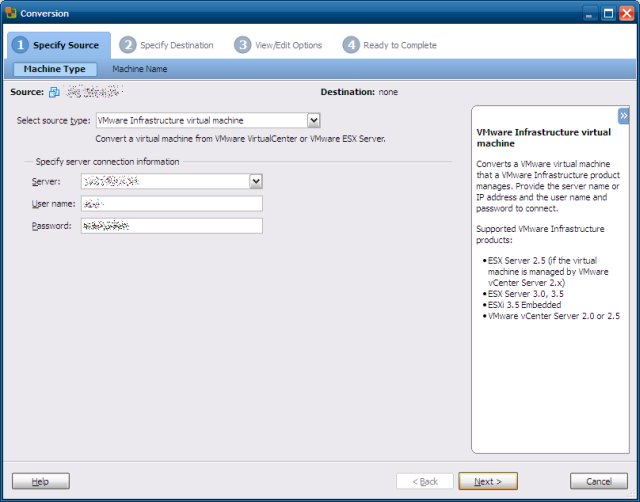This screenshot has height=502, width=640.
Task: Select the Machine Type sub-tab
Action: tap(55, 69)
